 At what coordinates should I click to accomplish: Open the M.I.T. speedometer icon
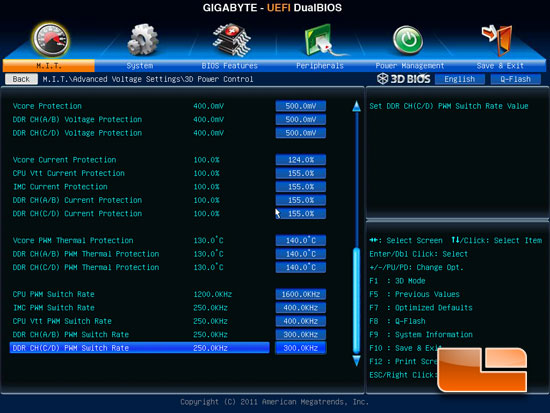click(x=50, y=40)
